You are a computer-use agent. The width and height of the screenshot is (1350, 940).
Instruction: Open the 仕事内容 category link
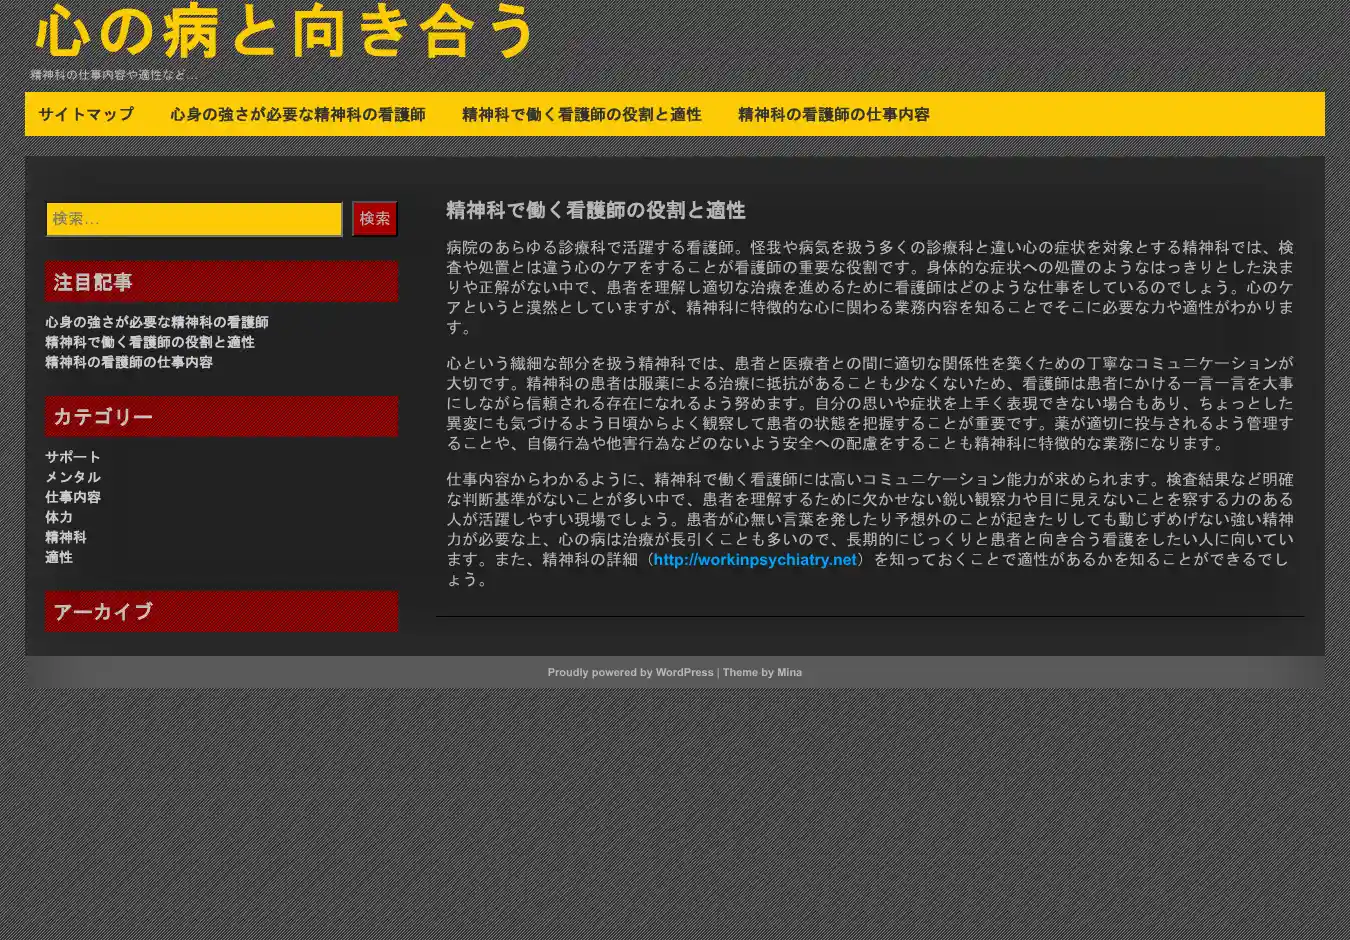(x=72, y=497)
